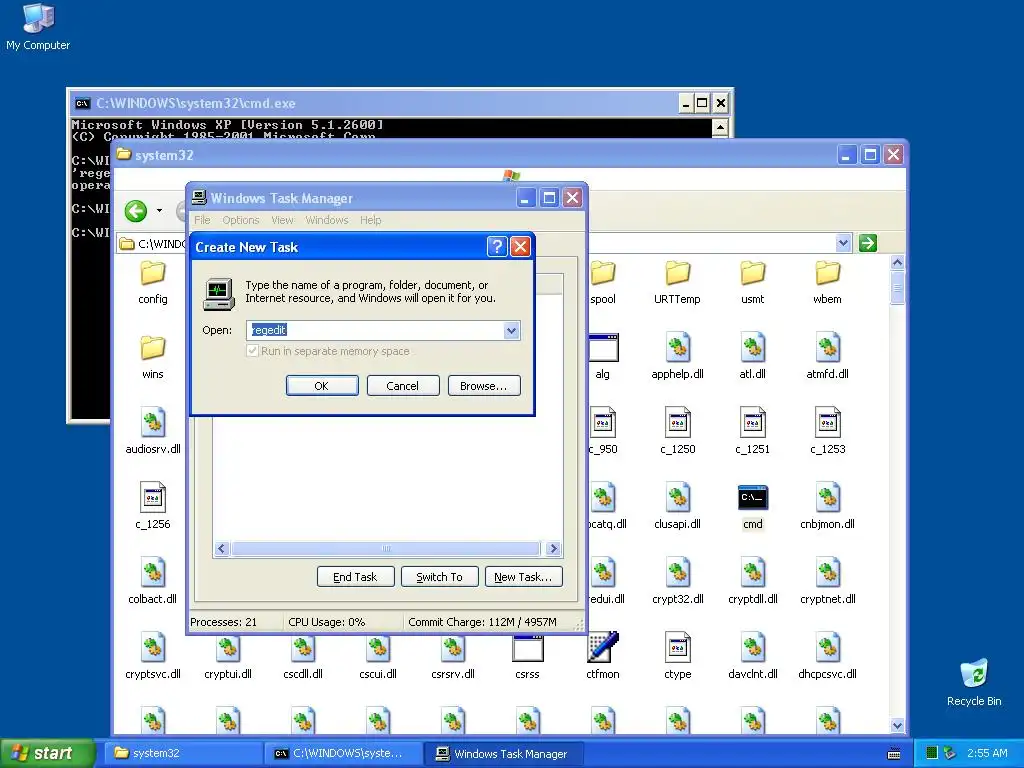Open the config folder icon
The width and height of the screenshot is (1024, 768).
click(x=153, y=274)
